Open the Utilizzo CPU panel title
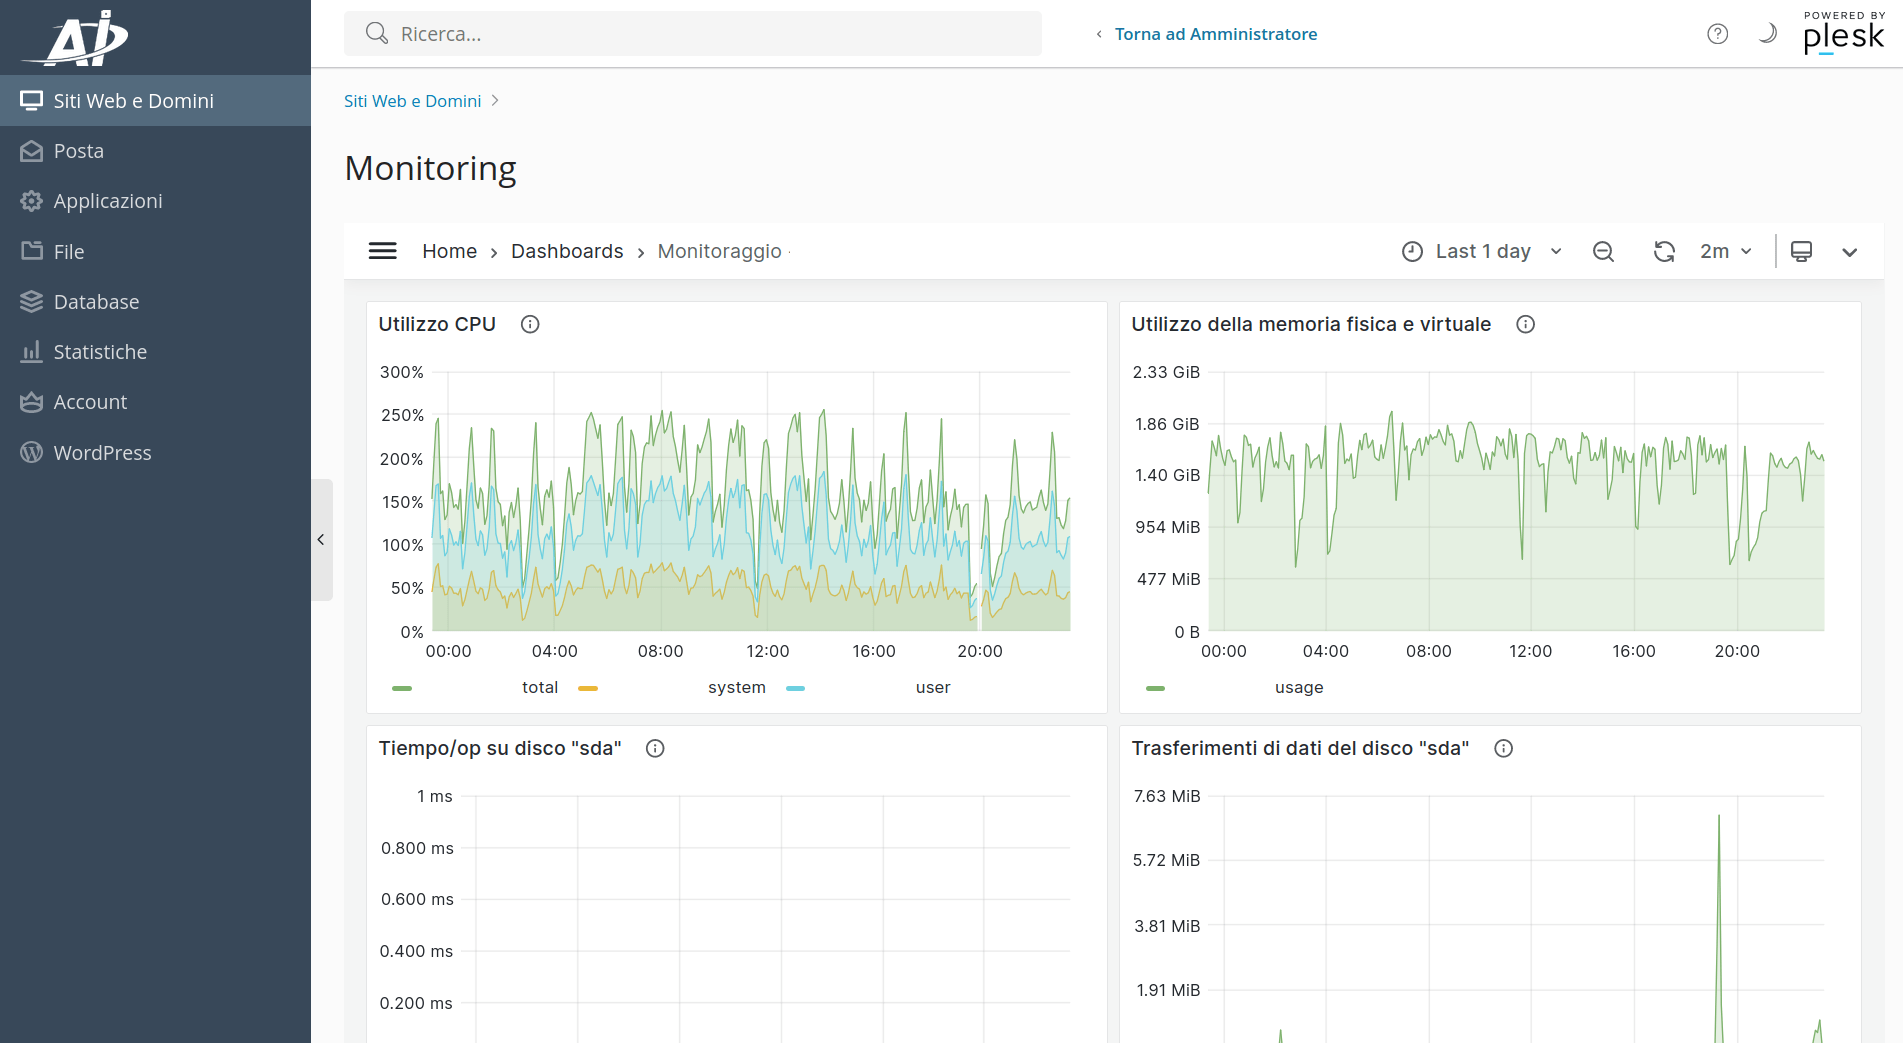 click(x=437, y=324)
